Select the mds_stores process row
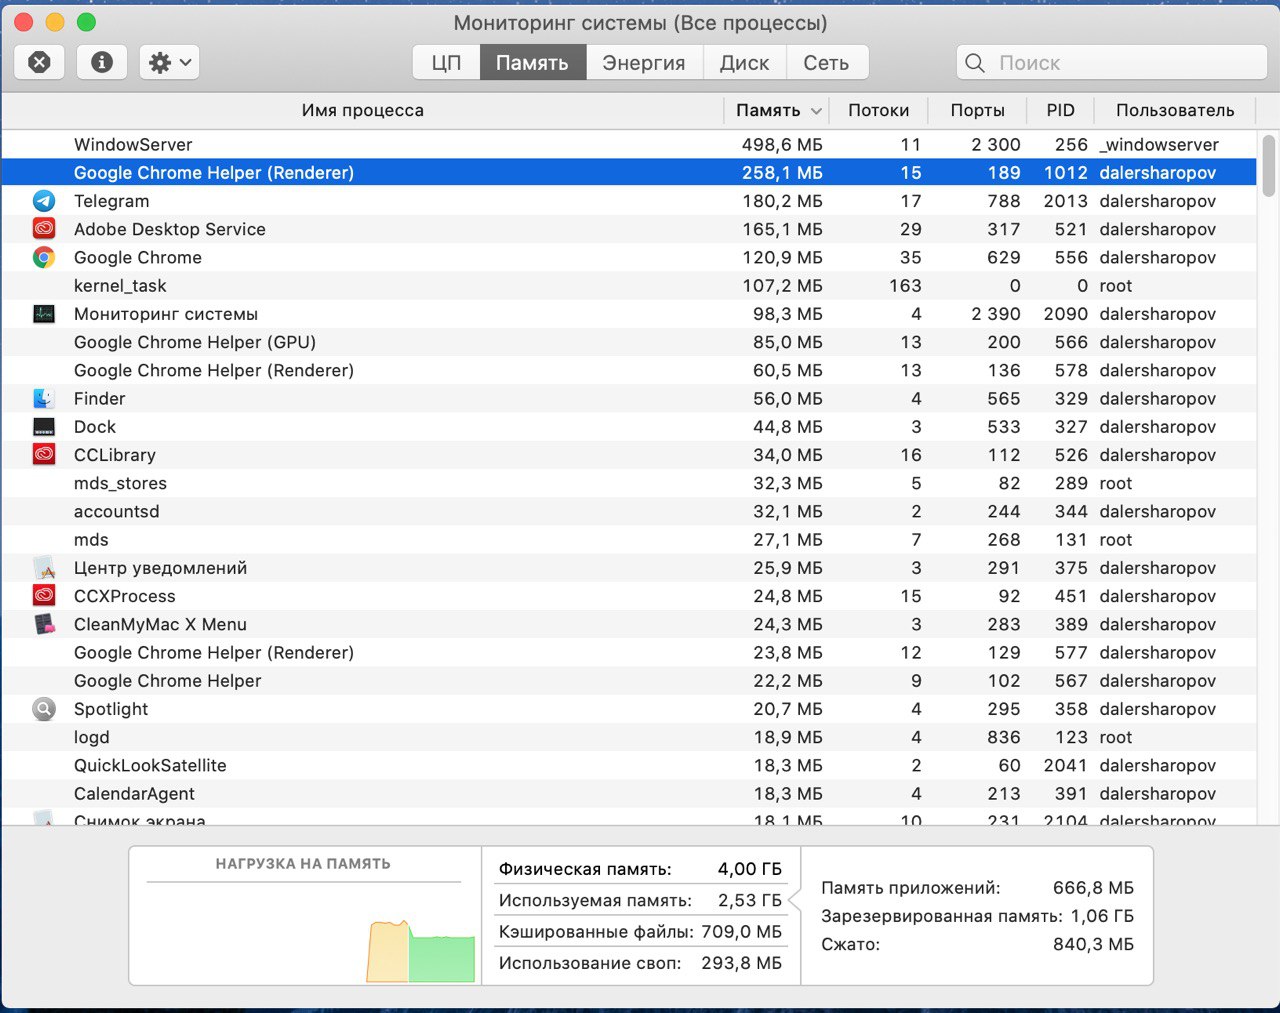Image resolution: width=1280 pixels, height=1013 pixels. point(629,483)
